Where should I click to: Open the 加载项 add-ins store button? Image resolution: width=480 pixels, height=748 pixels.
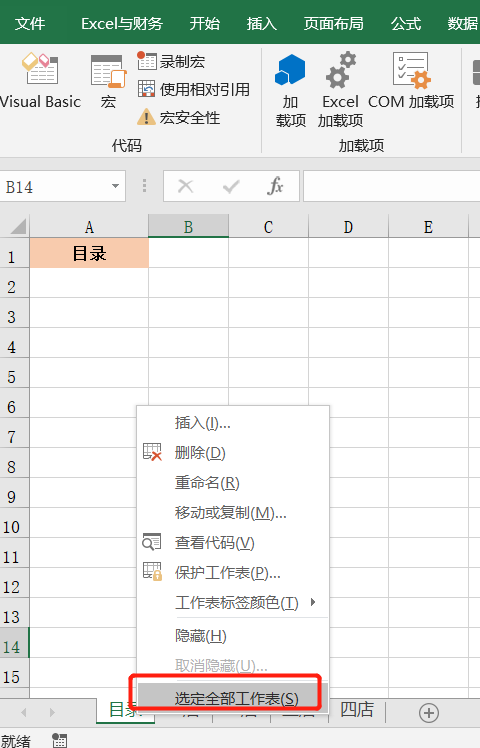pyautogui.click(x=290, y=91)
